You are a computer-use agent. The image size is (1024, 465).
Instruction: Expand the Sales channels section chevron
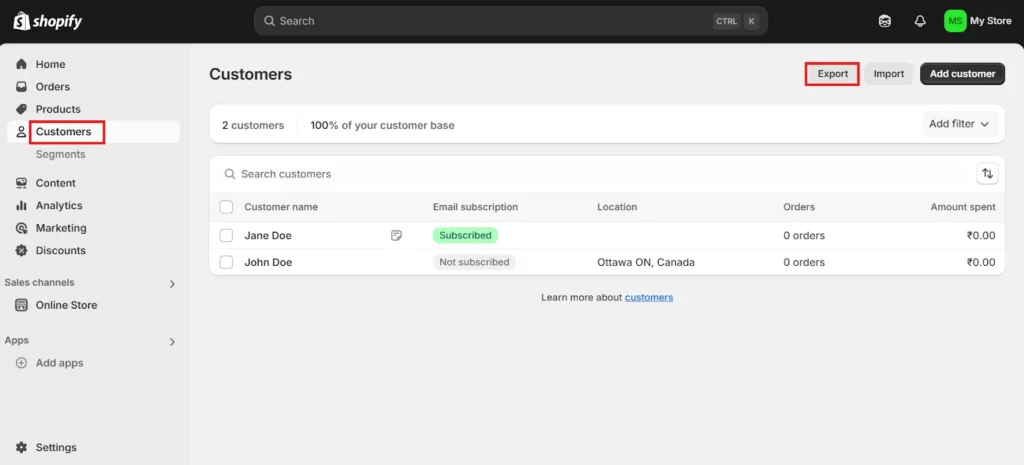pyautogui.click(x=172, y=284)
